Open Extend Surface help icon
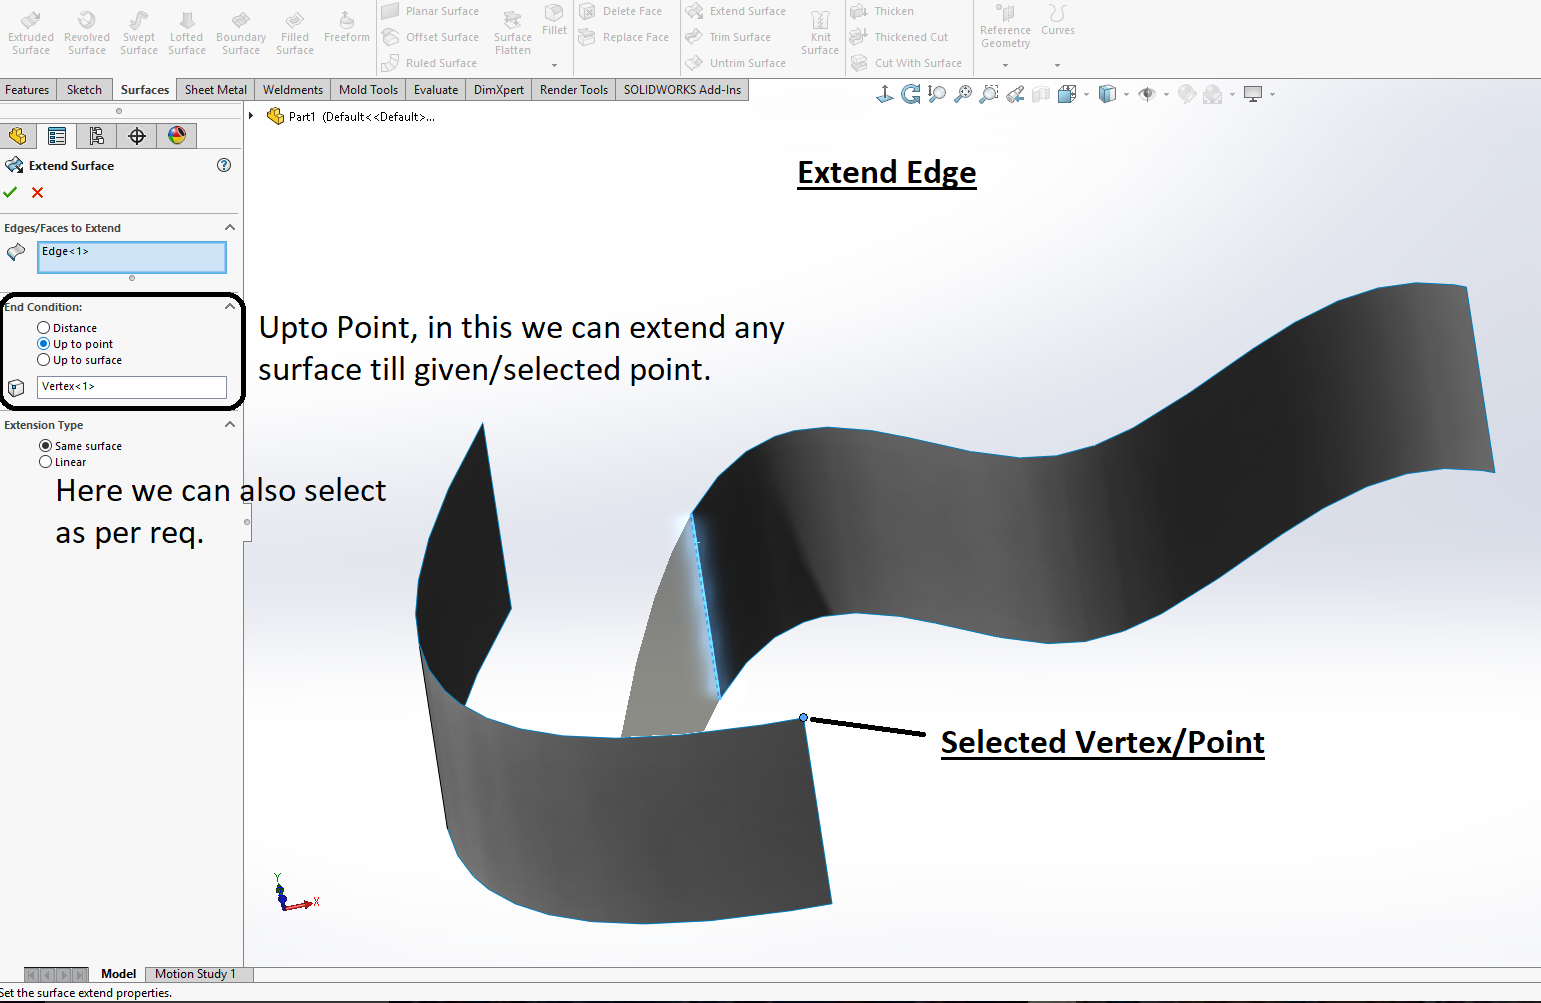Image resolution: width=1541 pixels, height=1003 pixels. (x=224, y=165)
